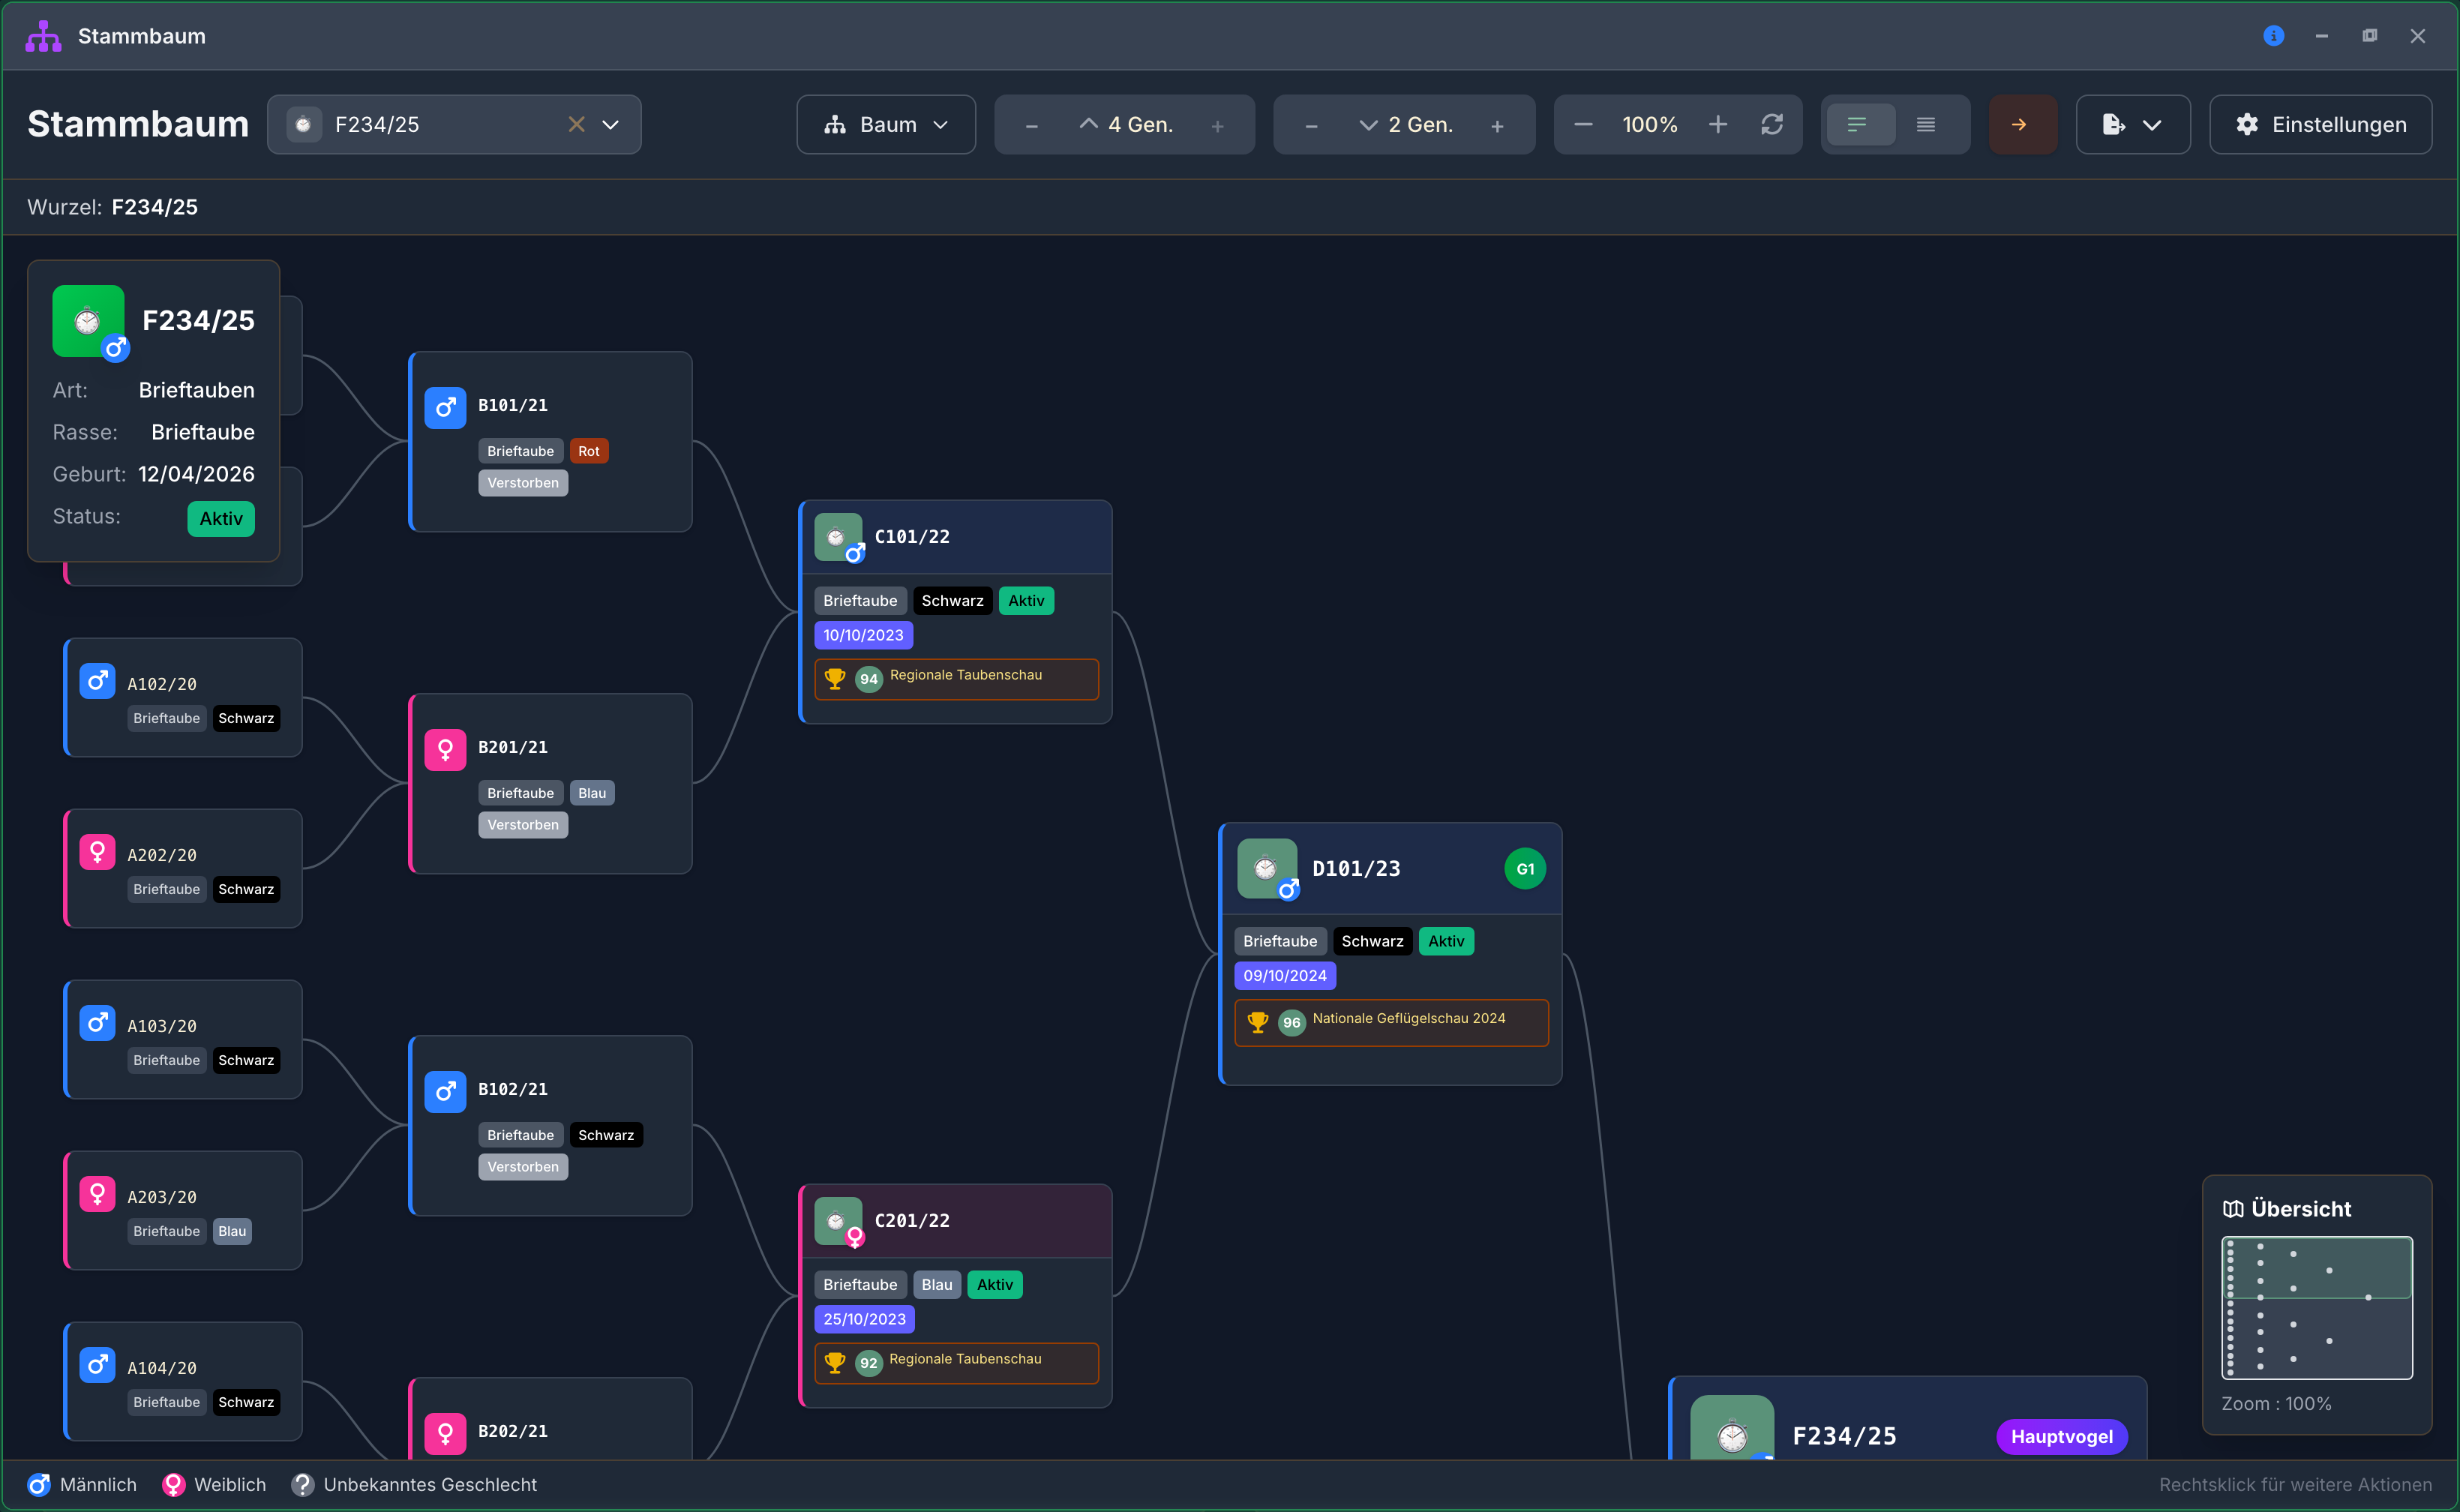Switch to compact list view toggle
Screen dimensions: 2460x1512
[x=1925, y=125]
